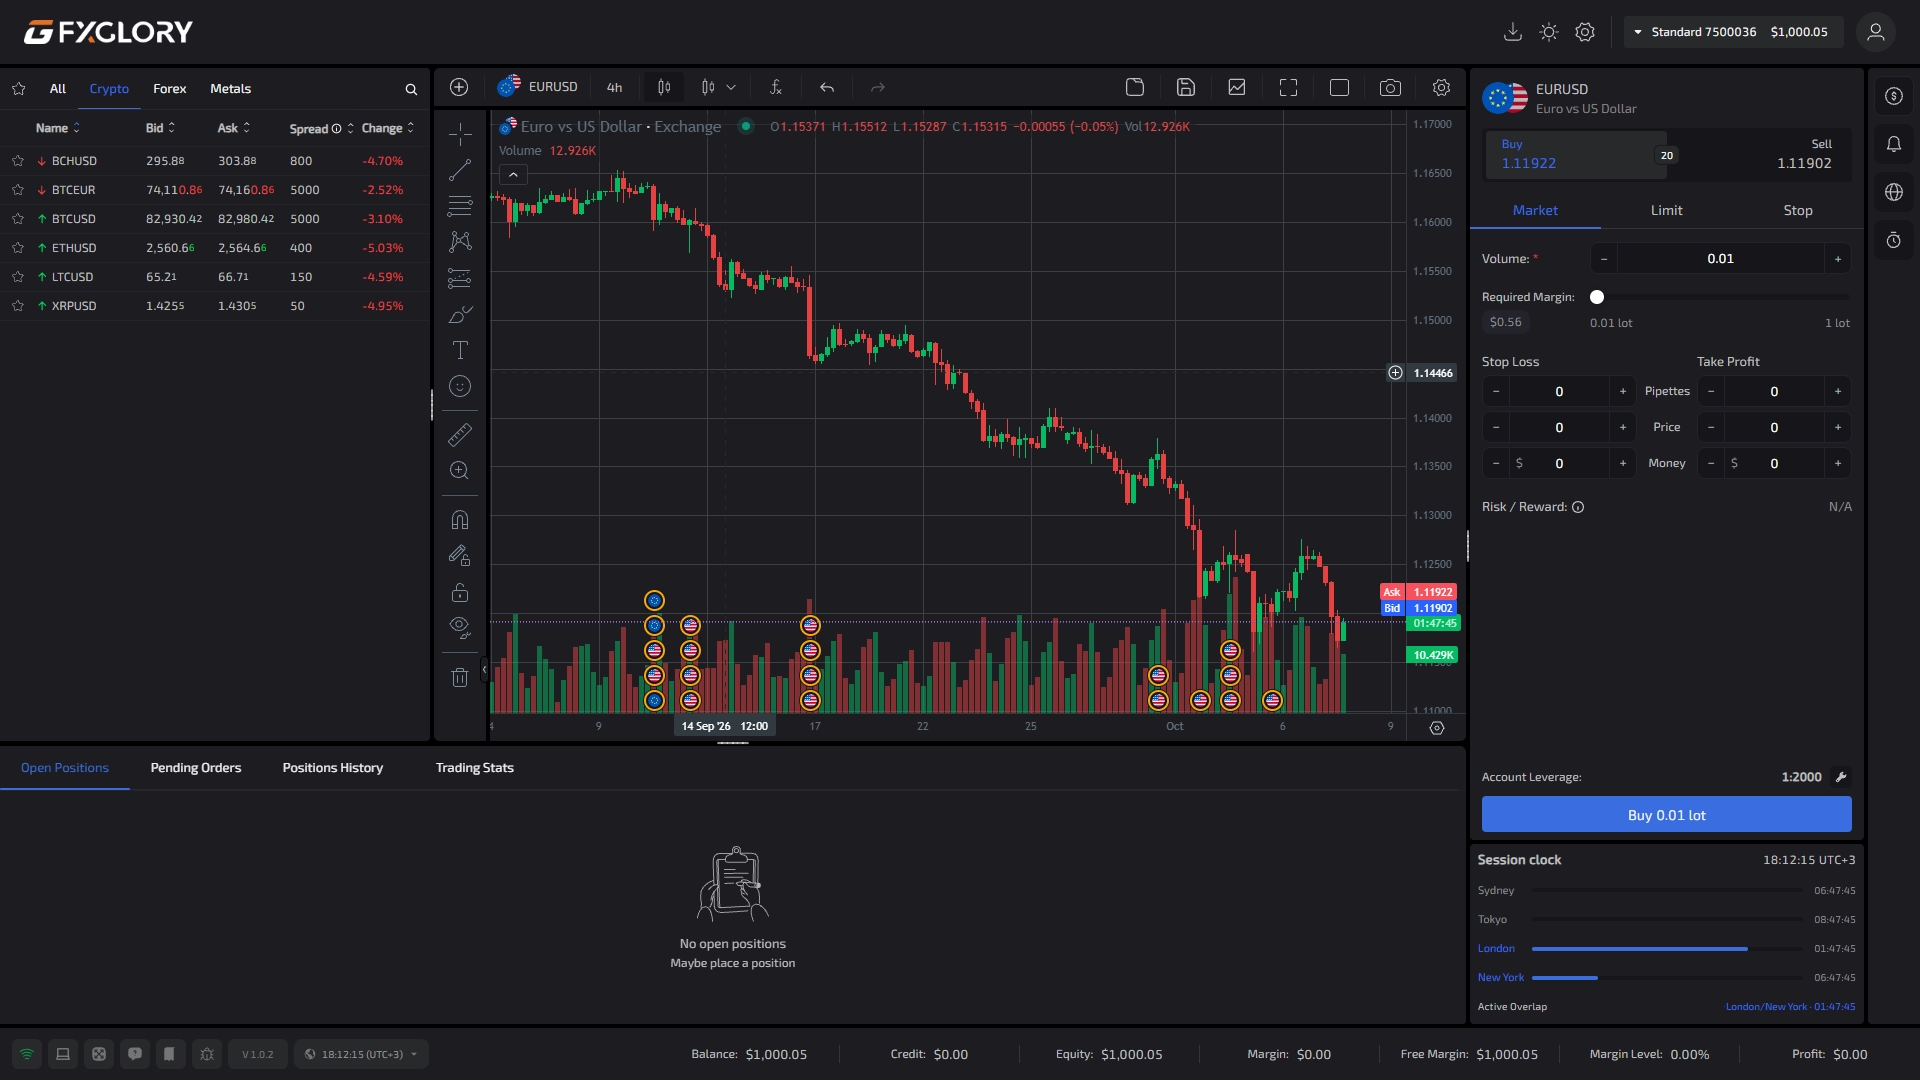Decrease Volume with the minus button
This screenshot has height=1080, width=1920.
coord(1604,259)
